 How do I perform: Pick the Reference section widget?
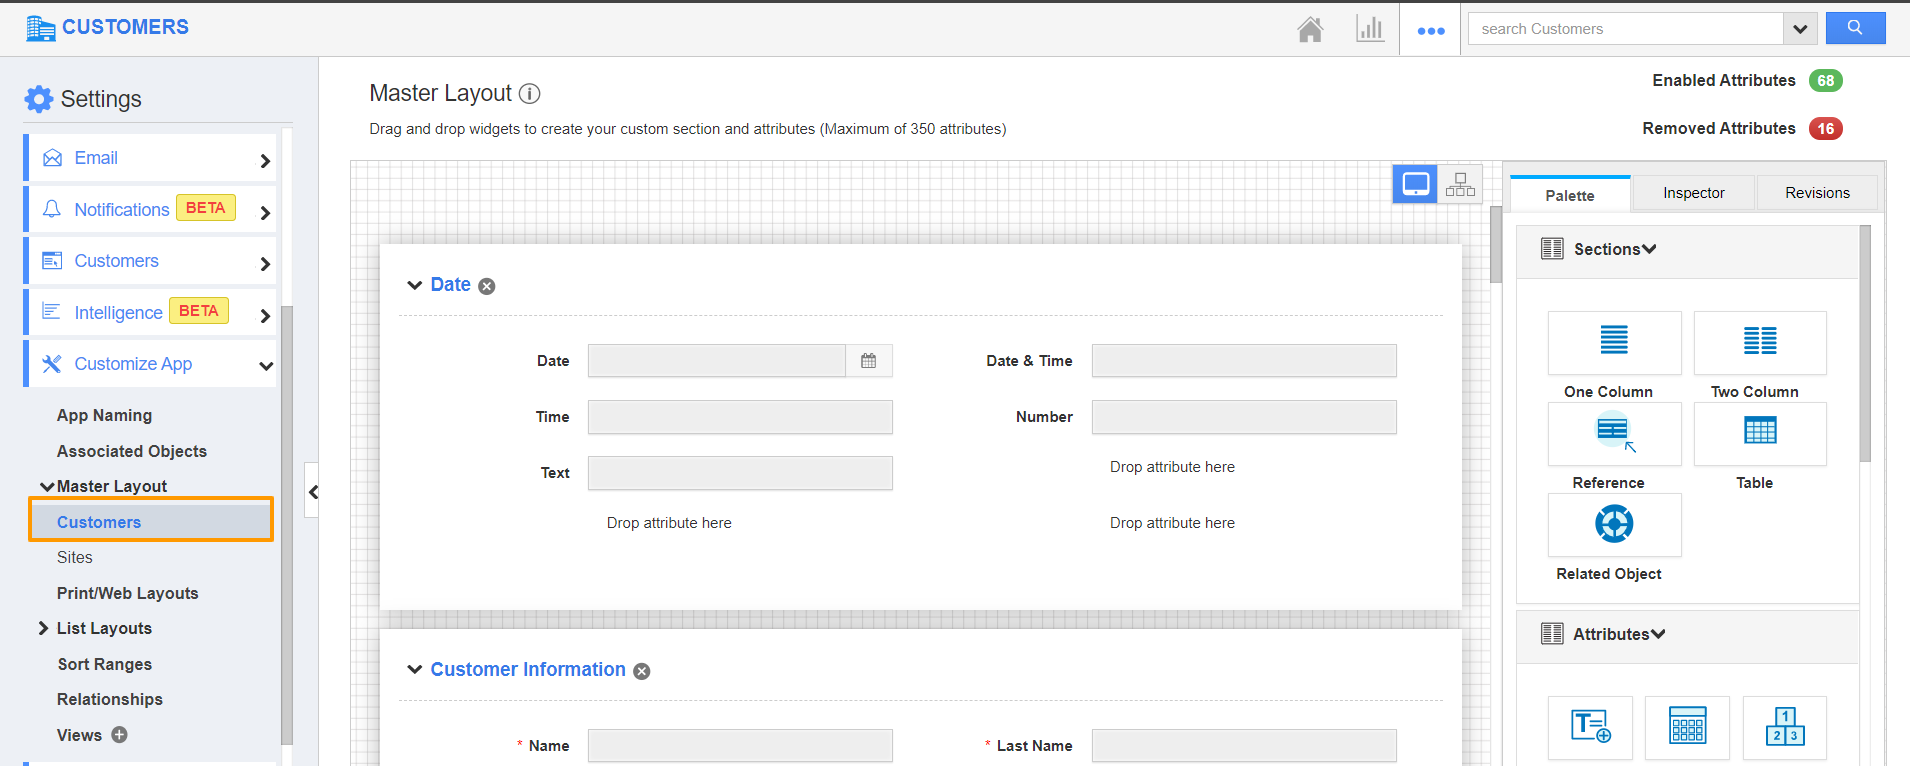(x=1614, y=433)
